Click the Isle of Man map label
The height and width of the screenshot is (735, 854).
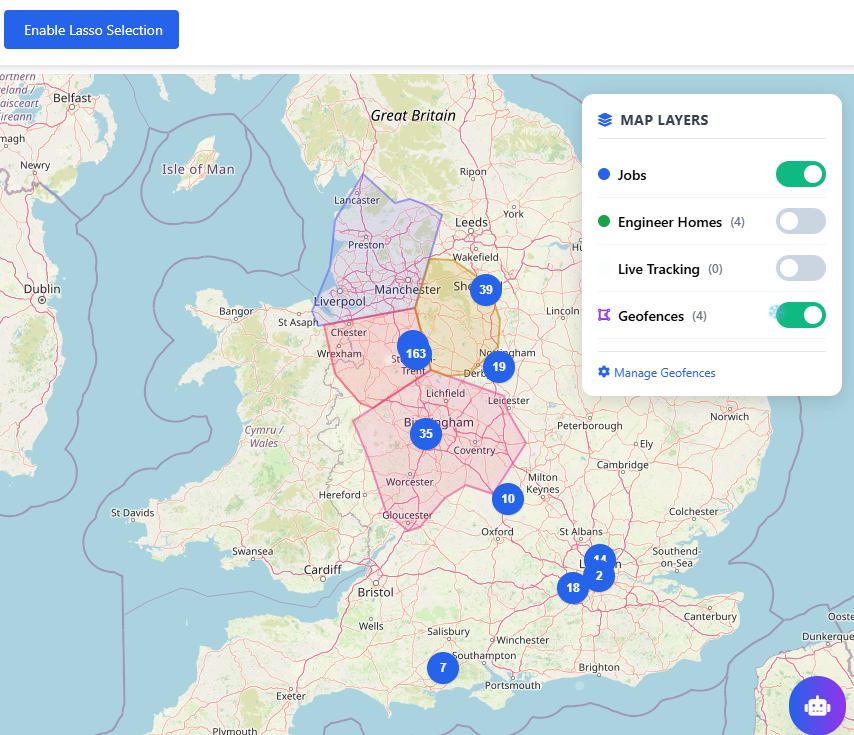[x=198, y=169]
